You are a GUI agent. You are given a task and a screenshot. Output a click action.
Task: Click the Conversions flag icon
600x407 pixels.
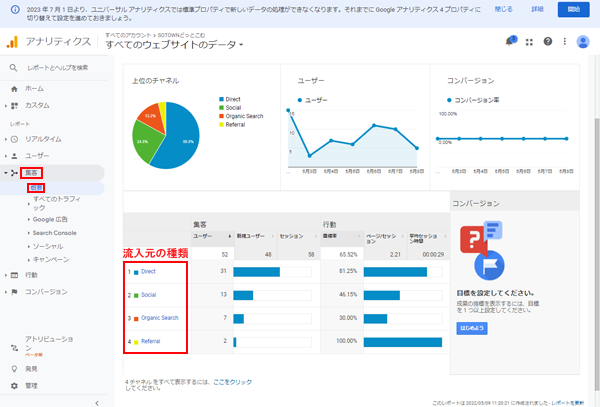point(14,292)
